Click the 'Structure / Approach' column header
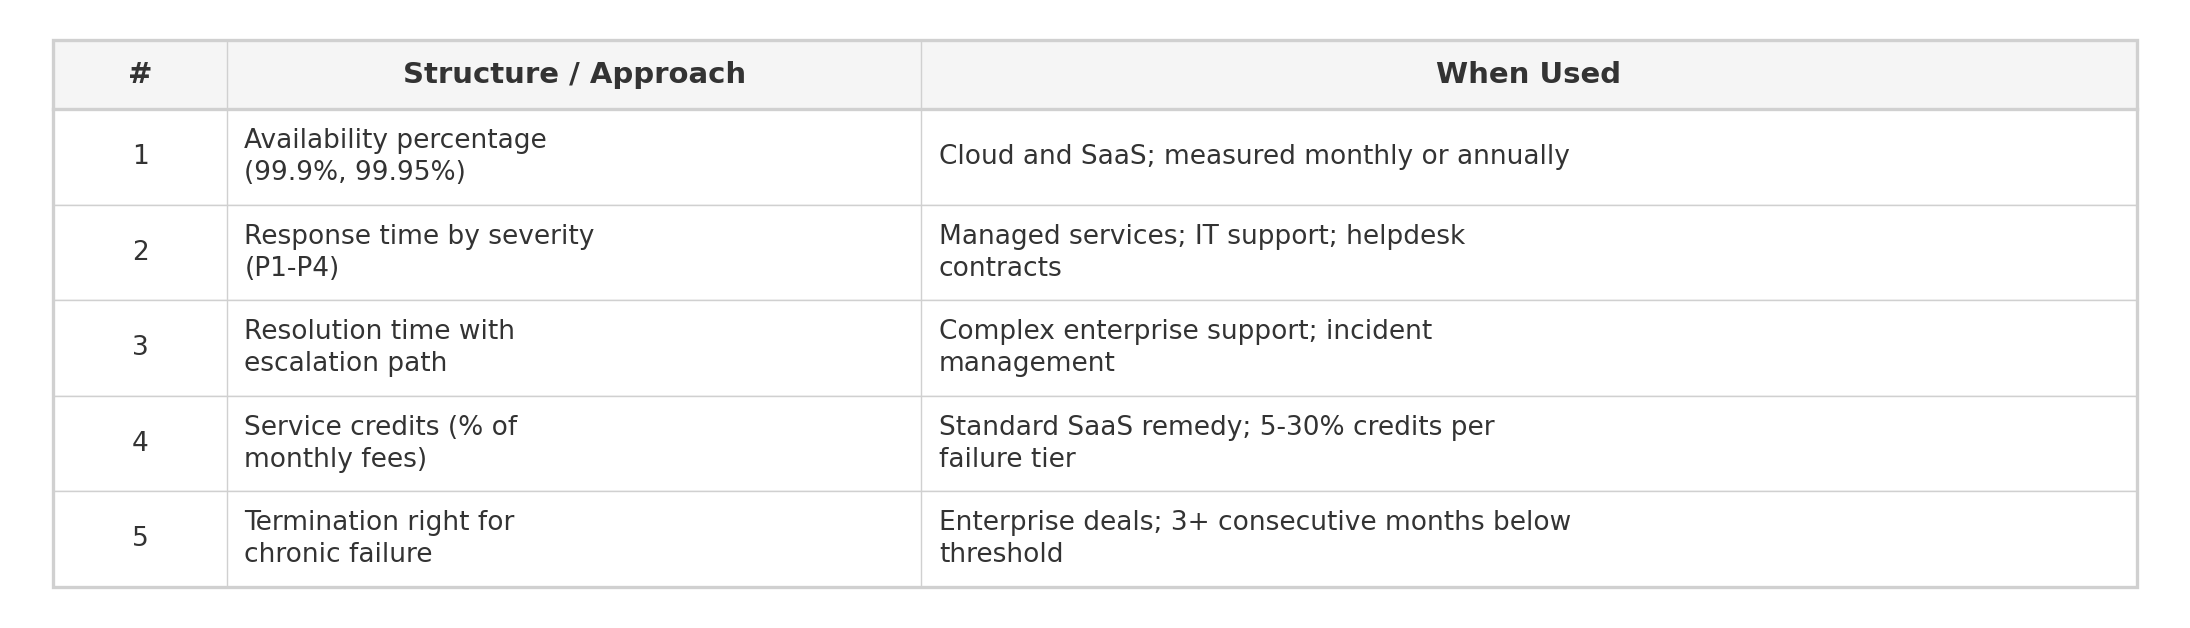2190x628 pixels. point(574,75)
